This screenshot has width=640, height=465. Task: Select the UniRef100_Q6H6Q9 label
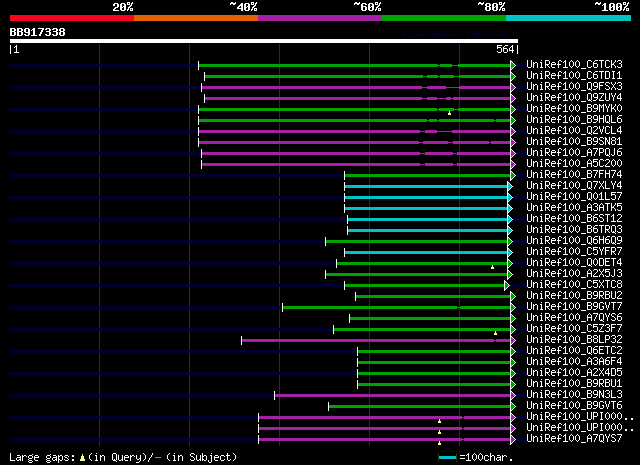pyautogui.click(x=574, y=241)
